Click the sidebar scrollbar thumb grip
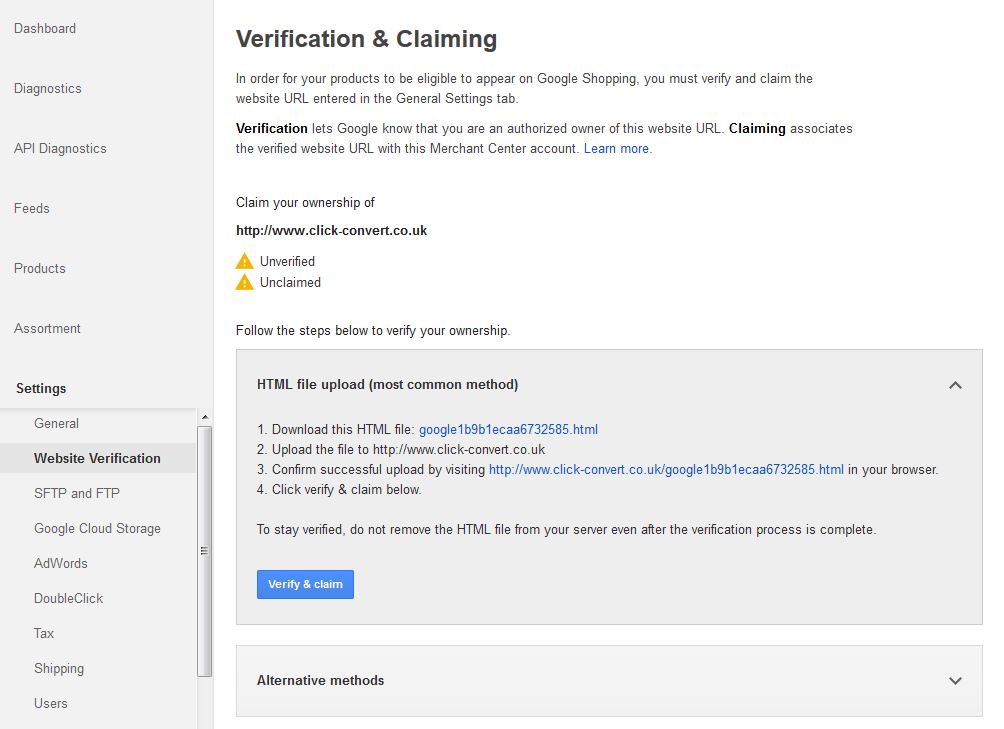 coord(204,551)
